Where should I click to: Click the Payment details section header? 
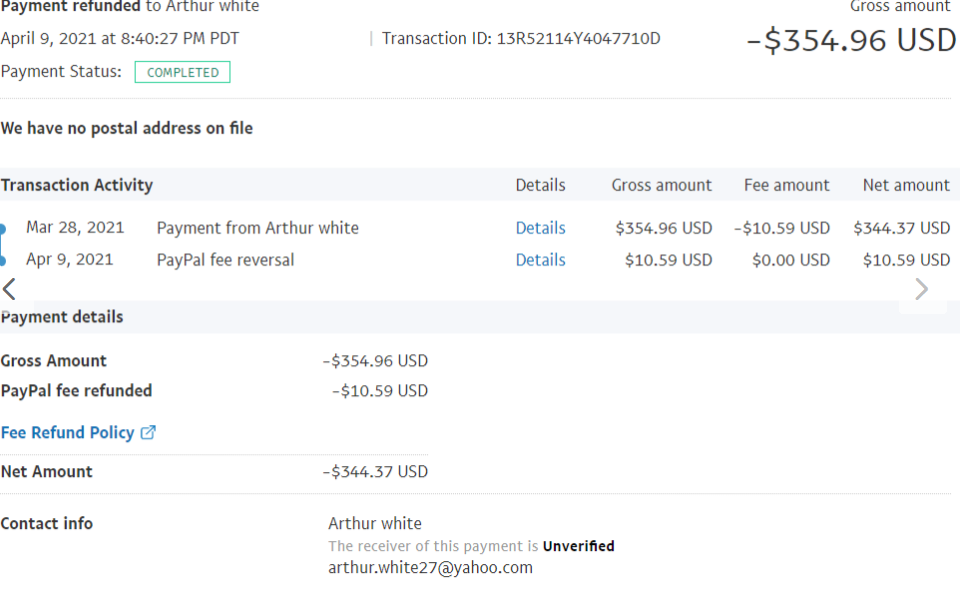click(x=62, y=317)
